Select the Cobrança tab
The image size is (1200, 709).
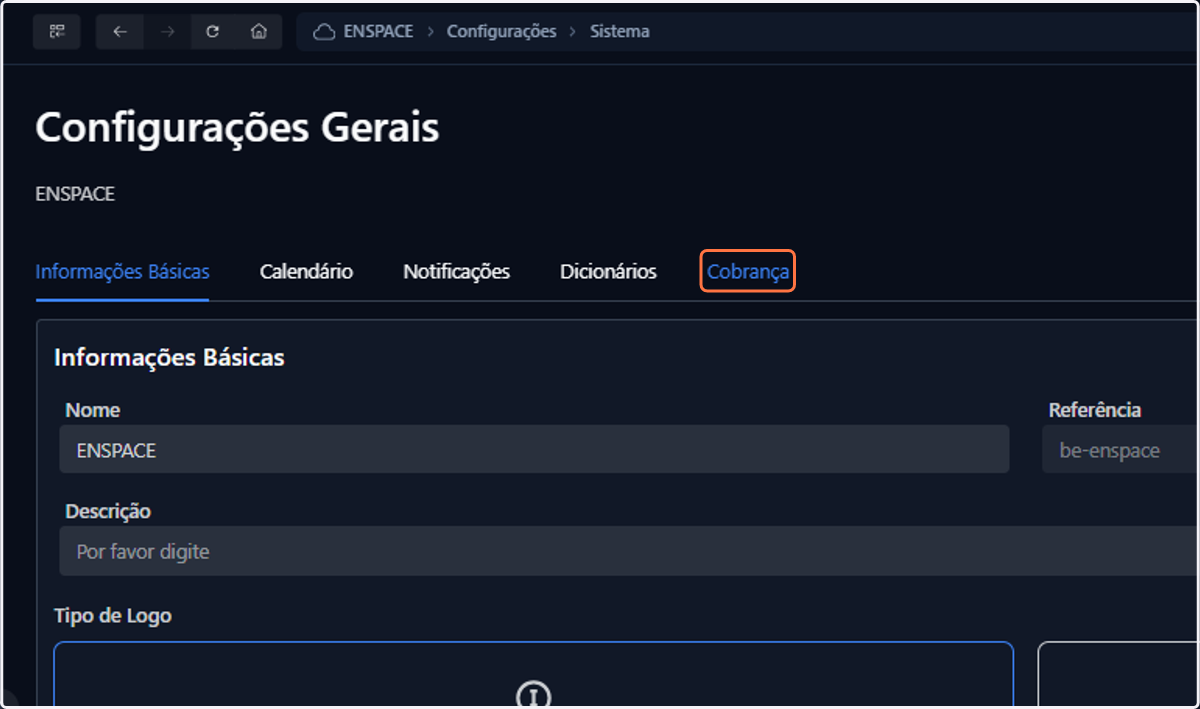click(748, 271)
